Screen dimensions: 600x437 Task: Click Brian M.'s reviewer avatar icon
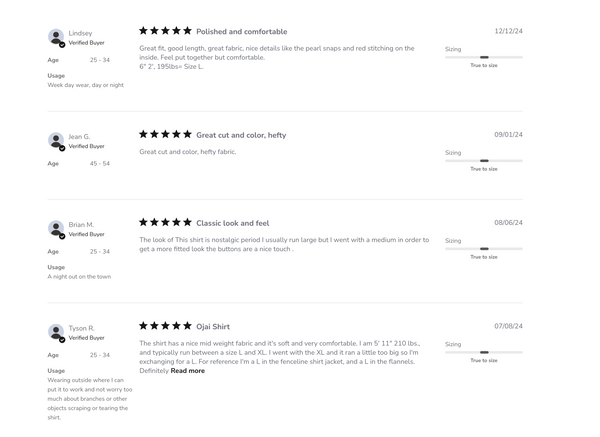[x=56, y=229]
